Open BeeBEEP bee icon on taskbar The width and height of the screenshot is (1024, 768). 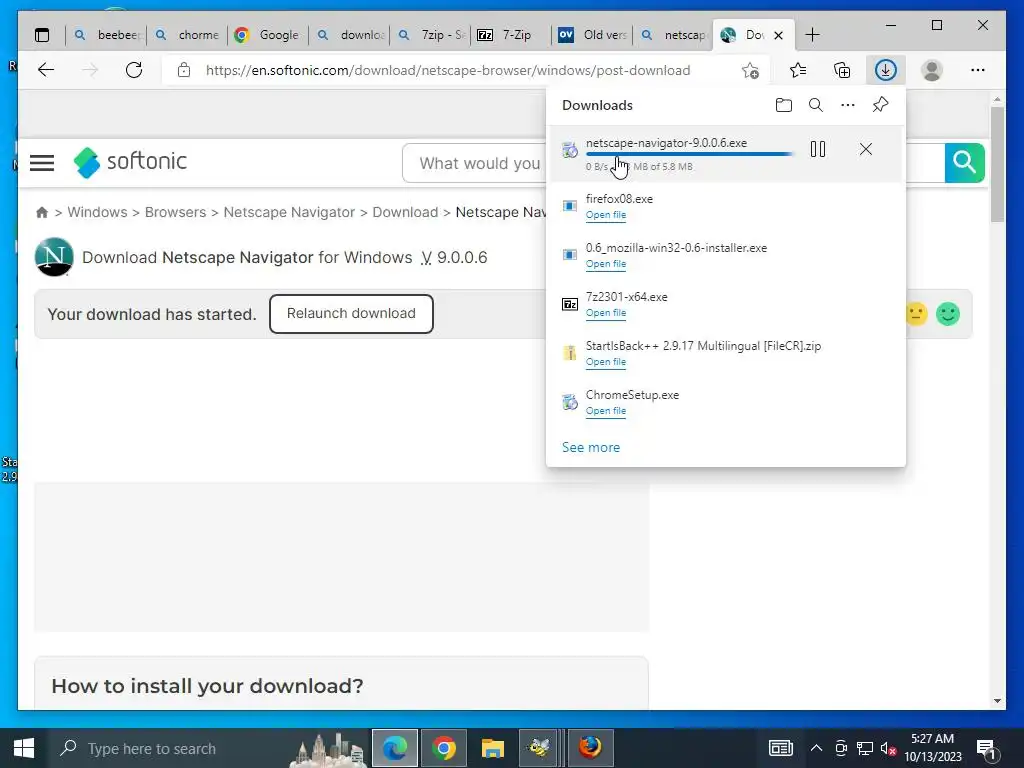[x=539, y=748]
